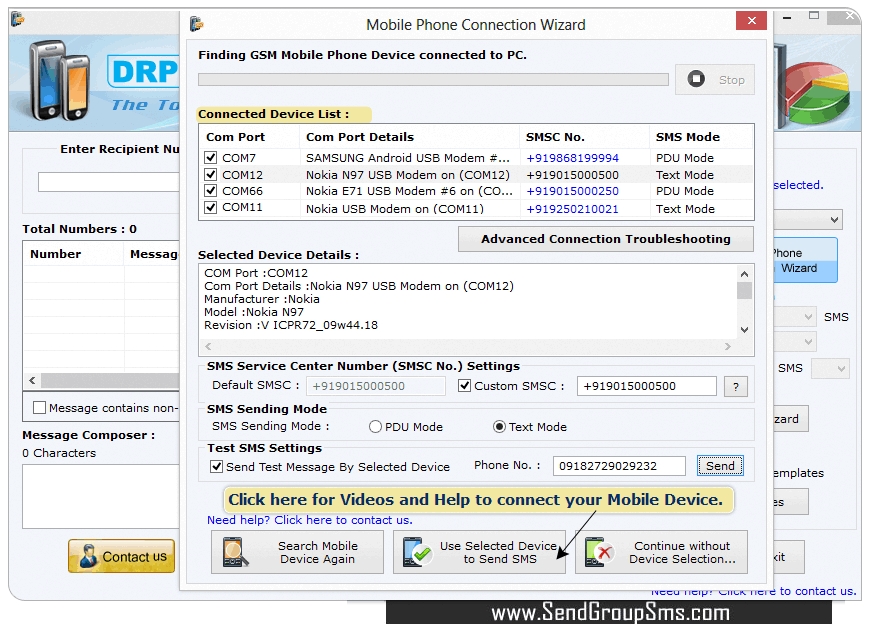Click the main window title bar app icon
Screen dimensions: 870x629
(18, 19)
